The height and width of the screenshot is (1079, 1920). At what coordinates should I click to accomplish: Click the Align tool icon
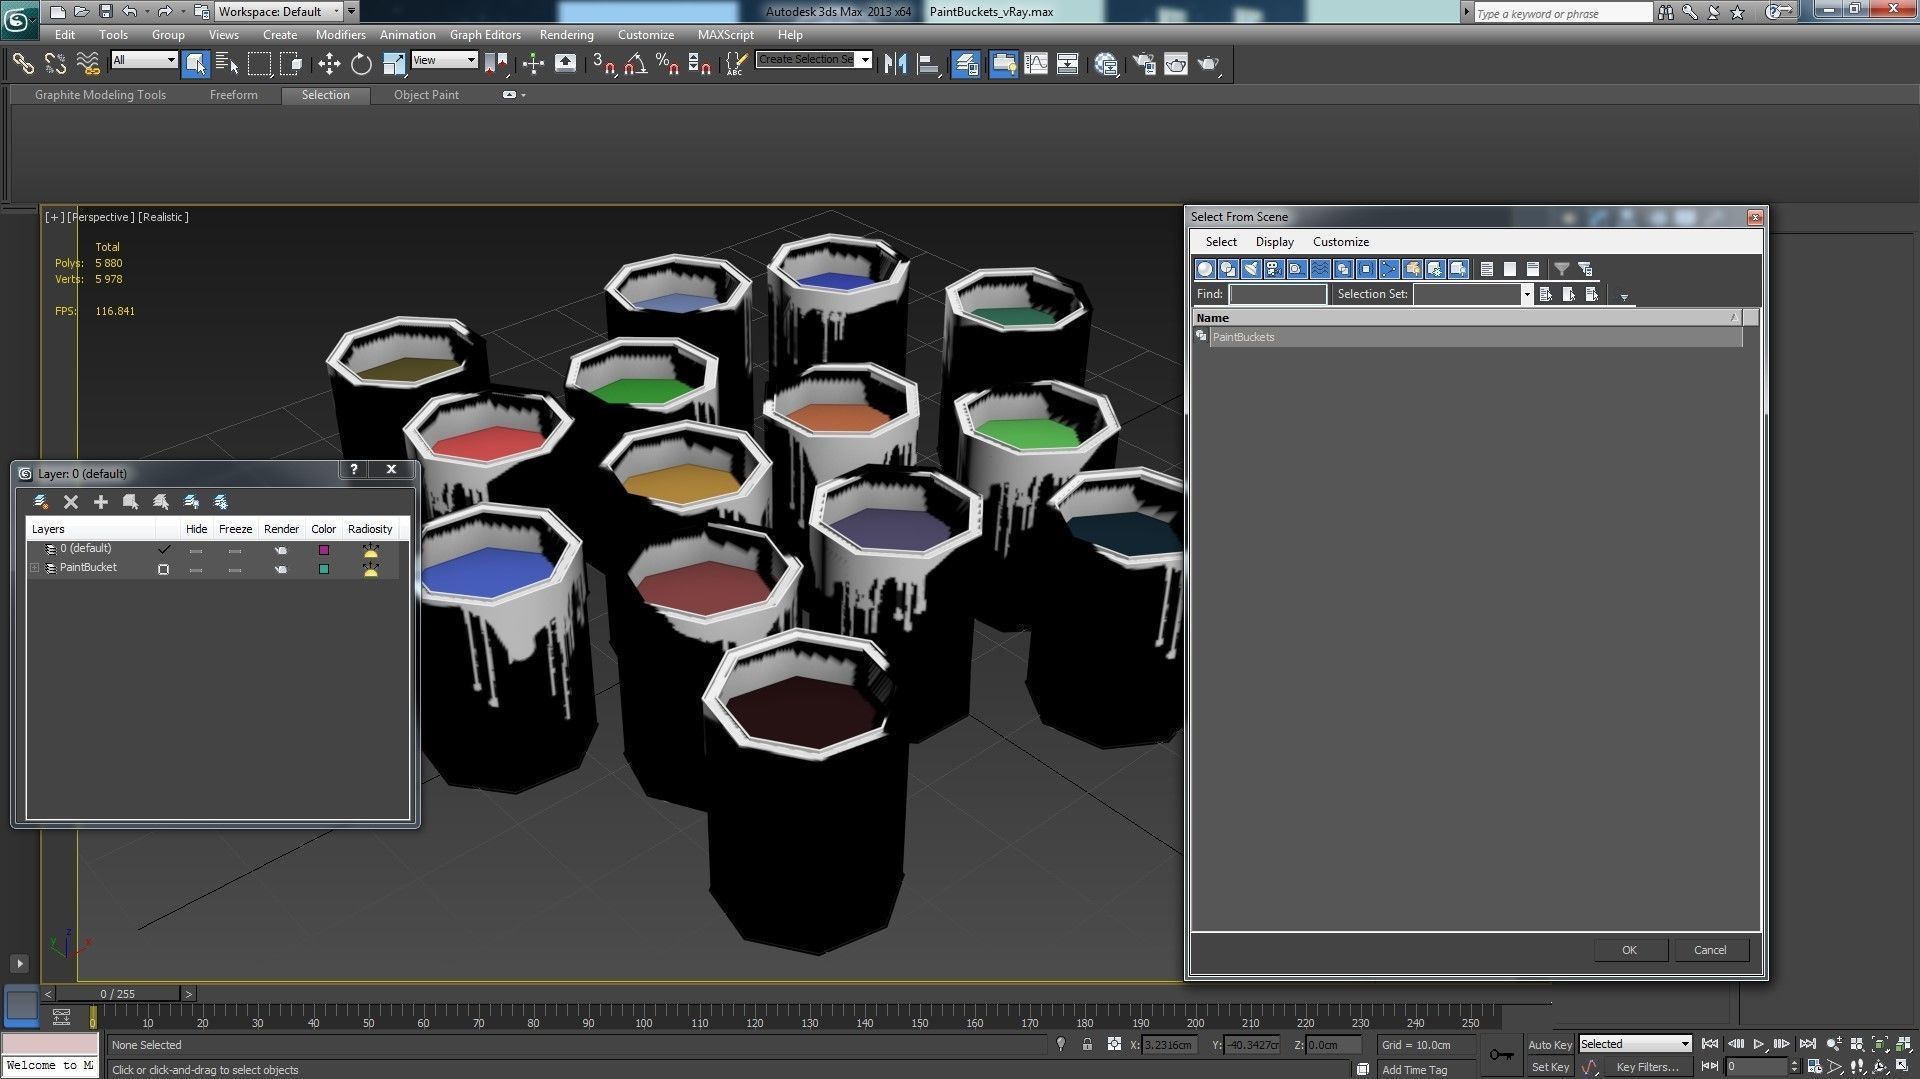(928, 64)
